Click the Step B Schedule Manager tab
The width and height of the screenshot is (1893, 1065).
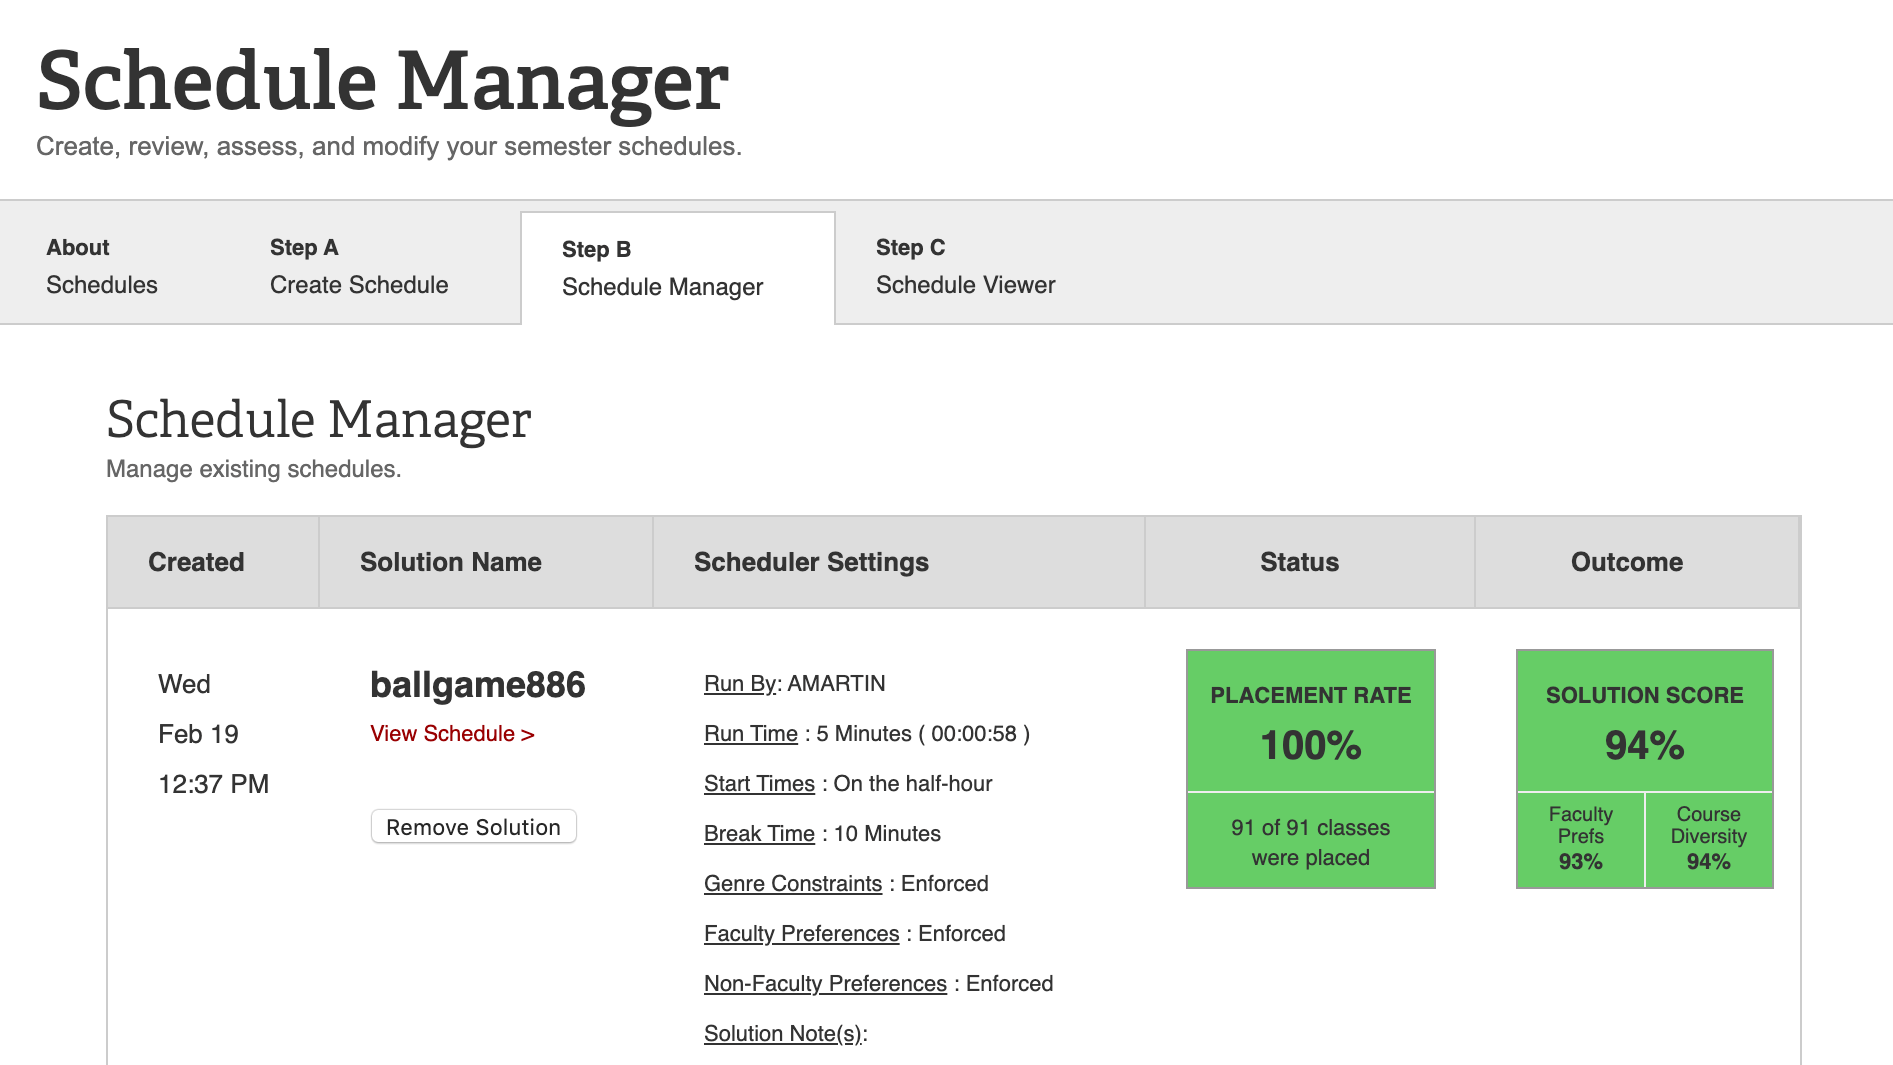[660, 267]
